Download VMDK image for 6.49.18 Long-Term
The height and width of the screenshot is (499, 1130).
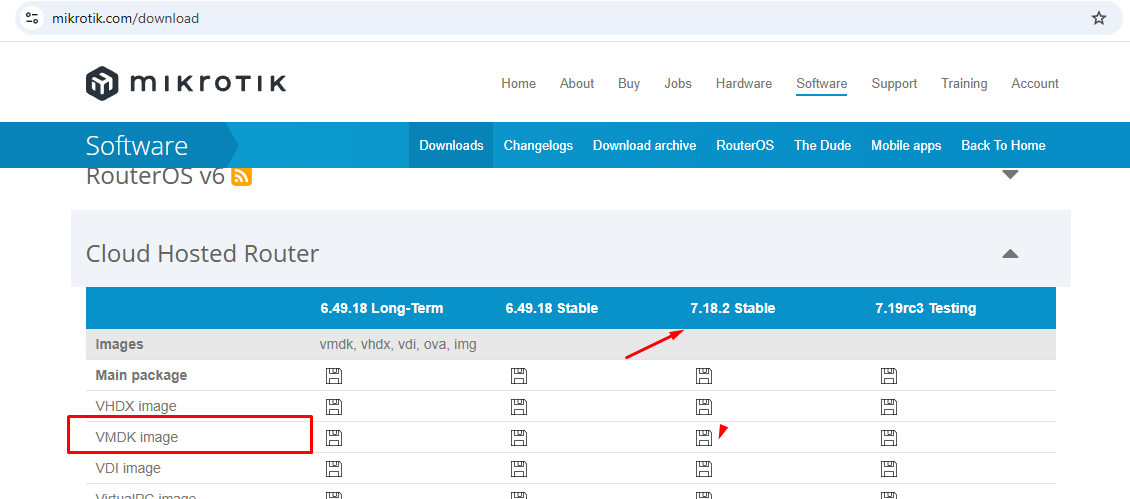point(334,437)
